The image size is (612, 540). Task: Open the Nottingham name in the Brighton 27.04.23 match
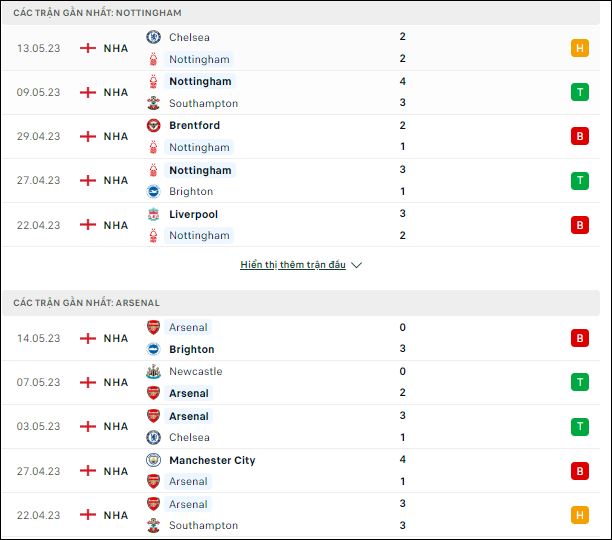[x=200, y=170]
